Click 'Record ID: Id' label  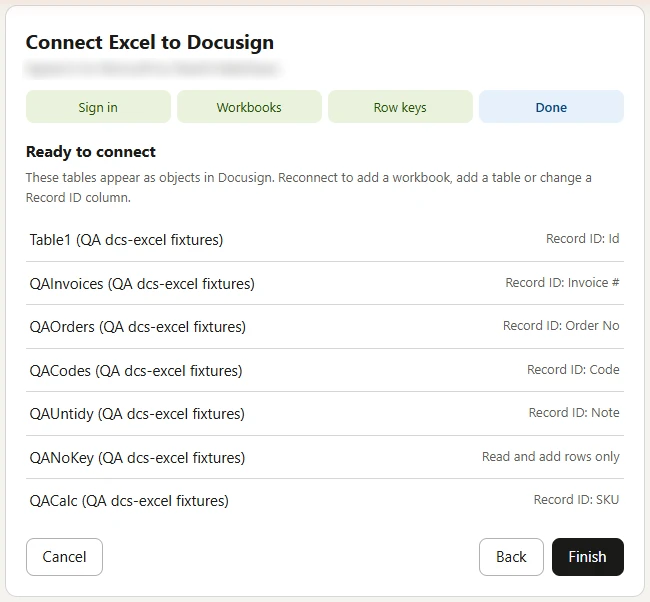pos(582,239)
